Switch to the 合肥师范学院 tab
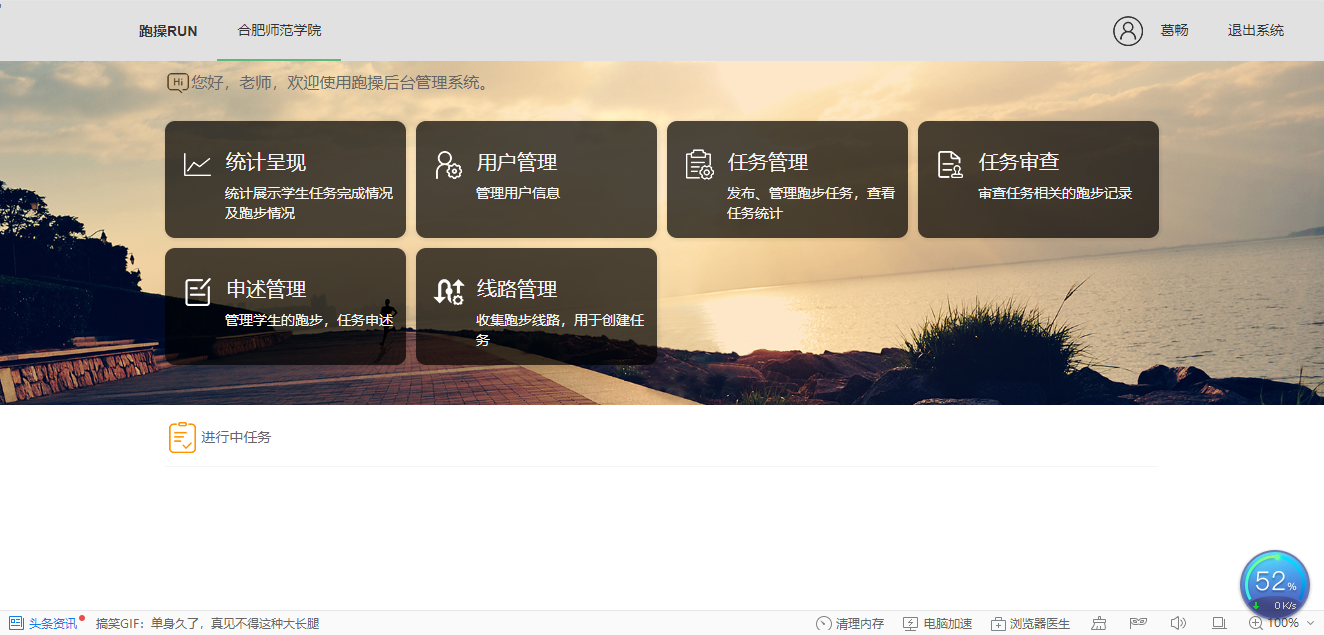This screenshot has width=1324, height=635. click(x=279, y=31)
